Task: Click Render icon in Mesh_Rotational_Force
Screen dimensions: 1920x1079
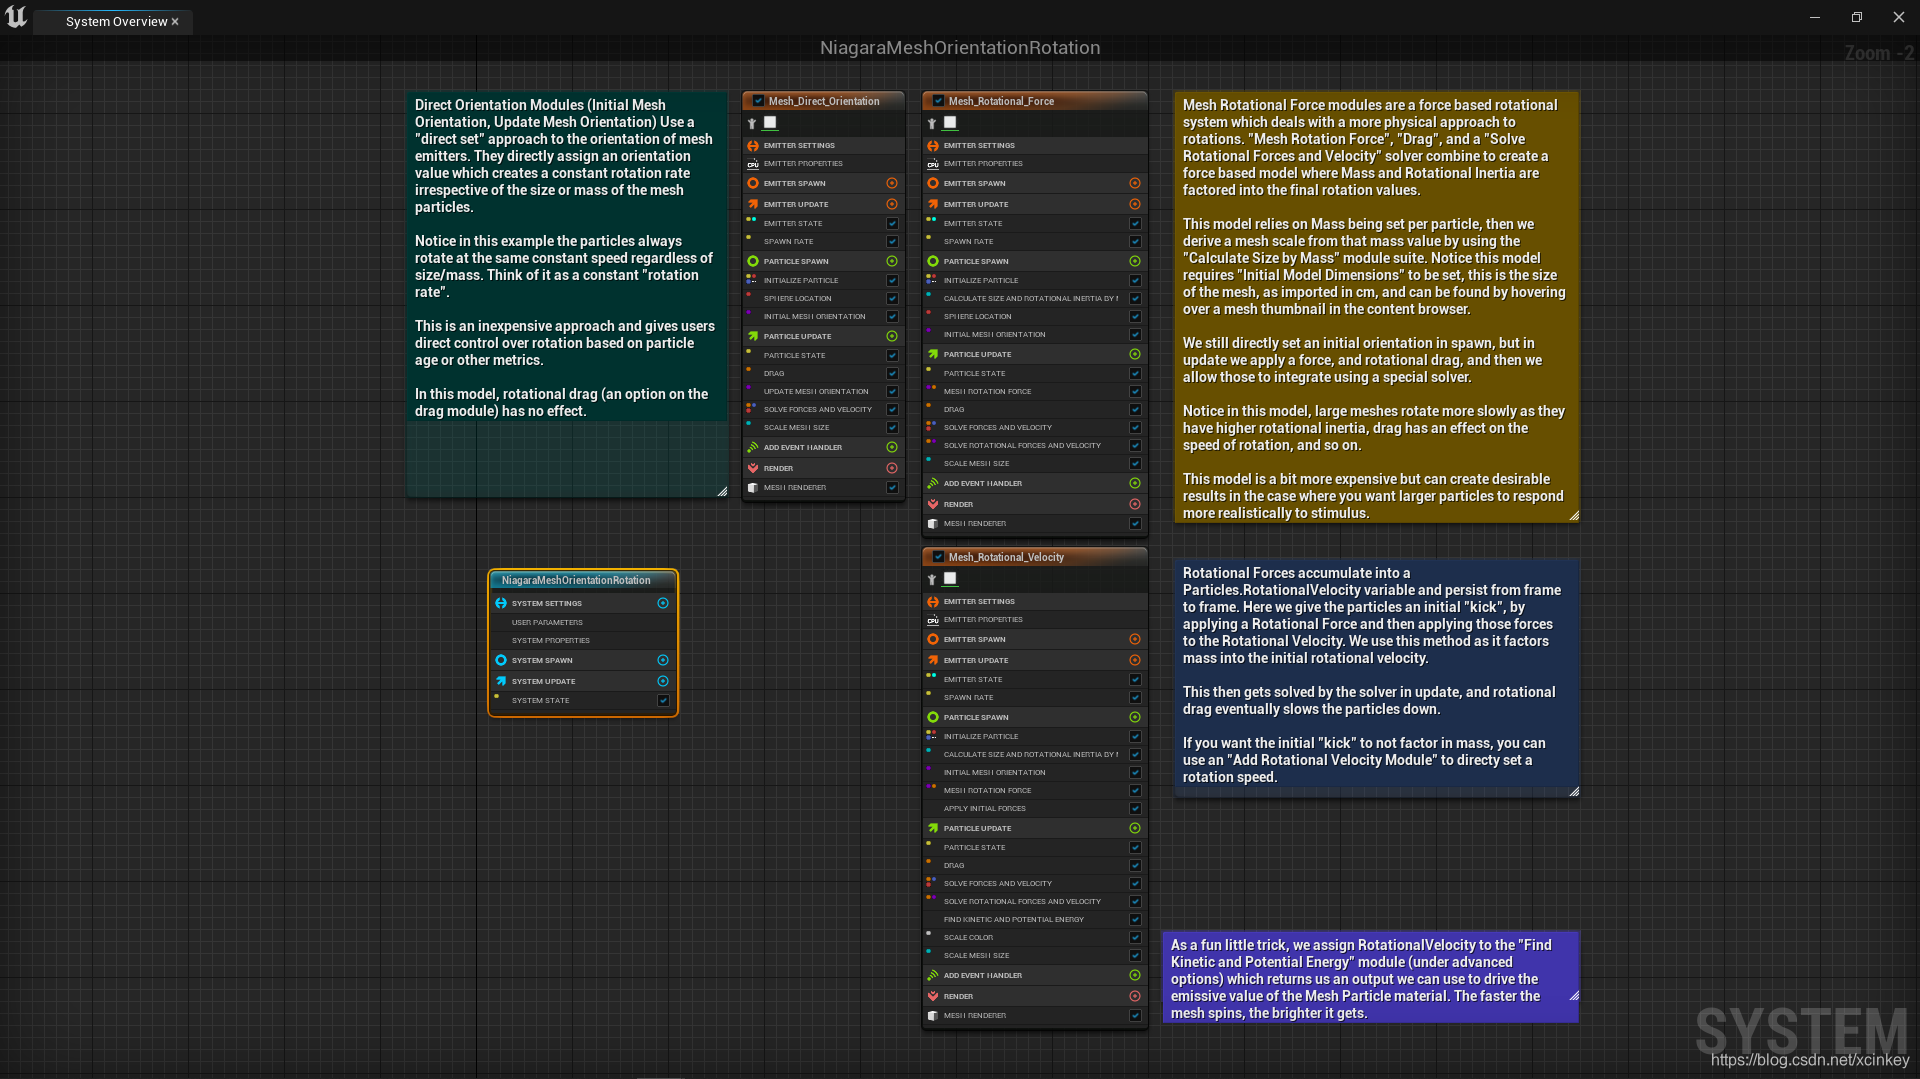Action: pyautogui.click(x=933, y=504)
